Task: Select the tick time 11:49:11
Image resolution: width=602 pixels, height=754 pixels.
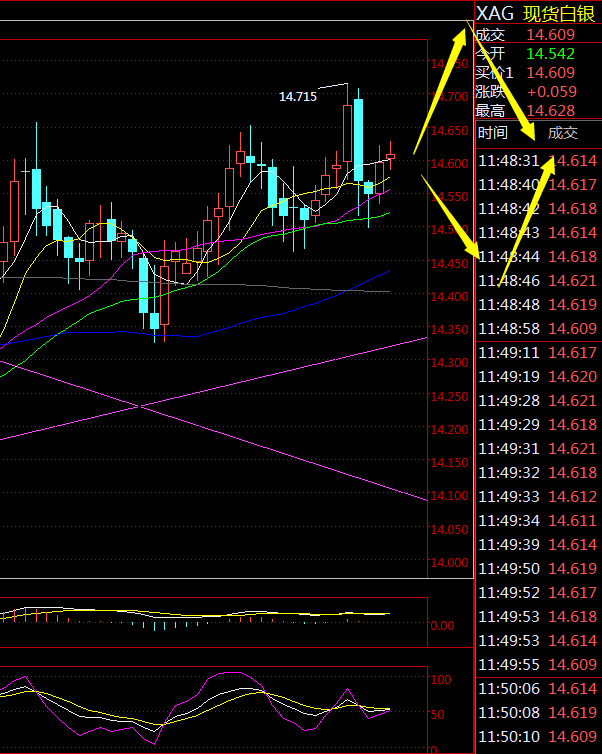Action: (509, 352)
